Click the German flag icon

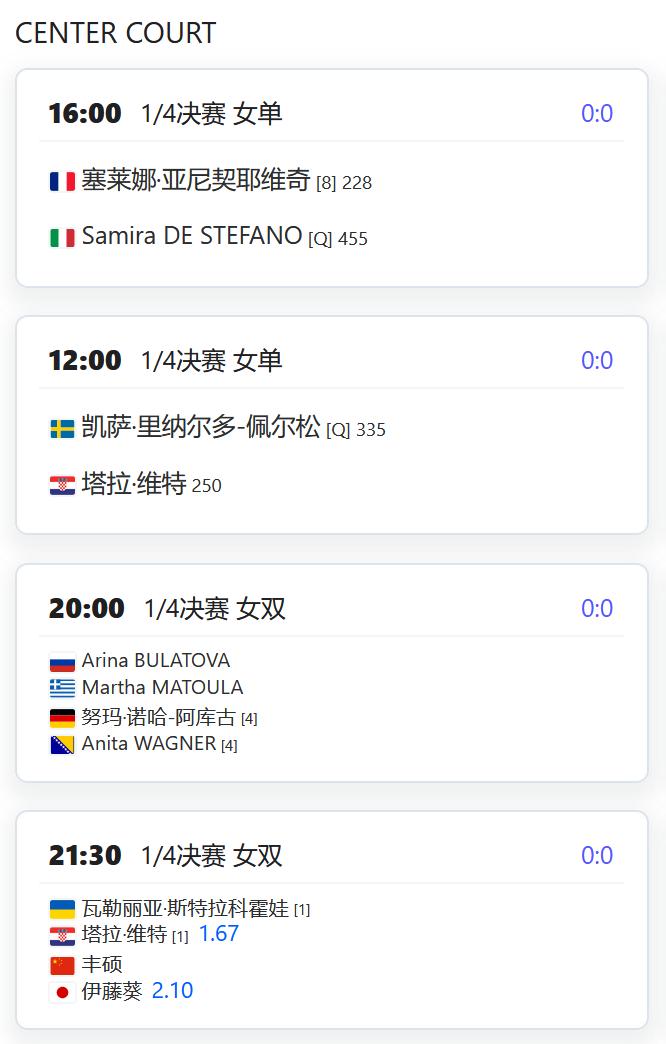[63, 718]
